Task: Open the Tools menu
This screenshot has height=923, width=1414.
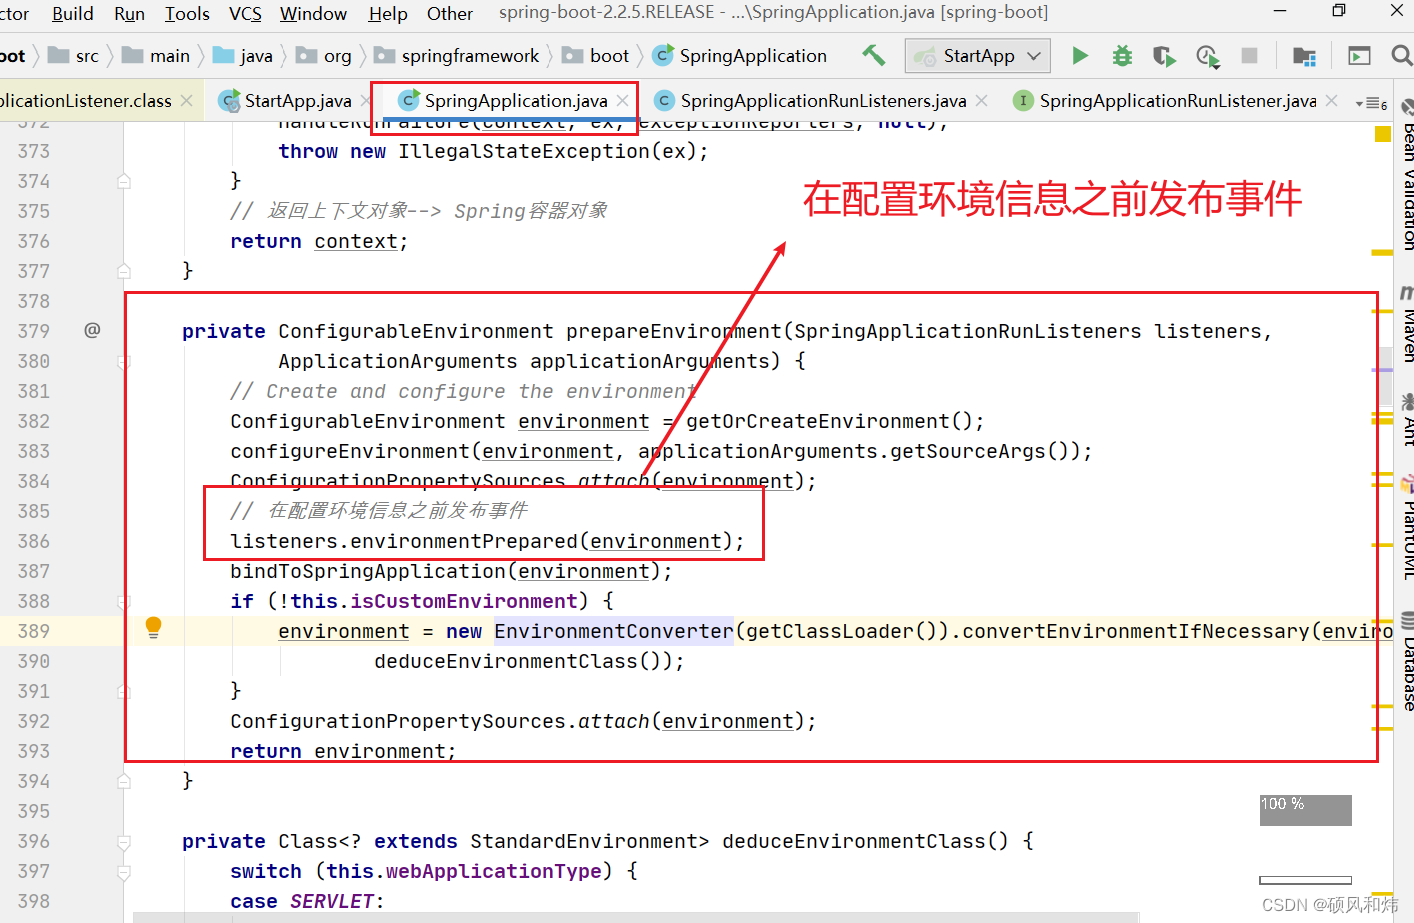Action: [187, 14]
